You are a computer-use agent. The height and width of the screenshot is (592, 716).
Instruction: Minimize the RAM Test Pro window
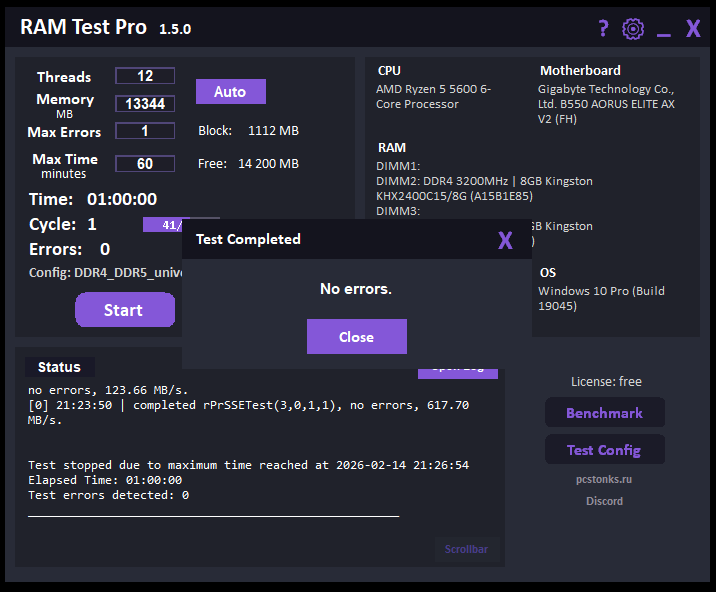pos(663,30)
